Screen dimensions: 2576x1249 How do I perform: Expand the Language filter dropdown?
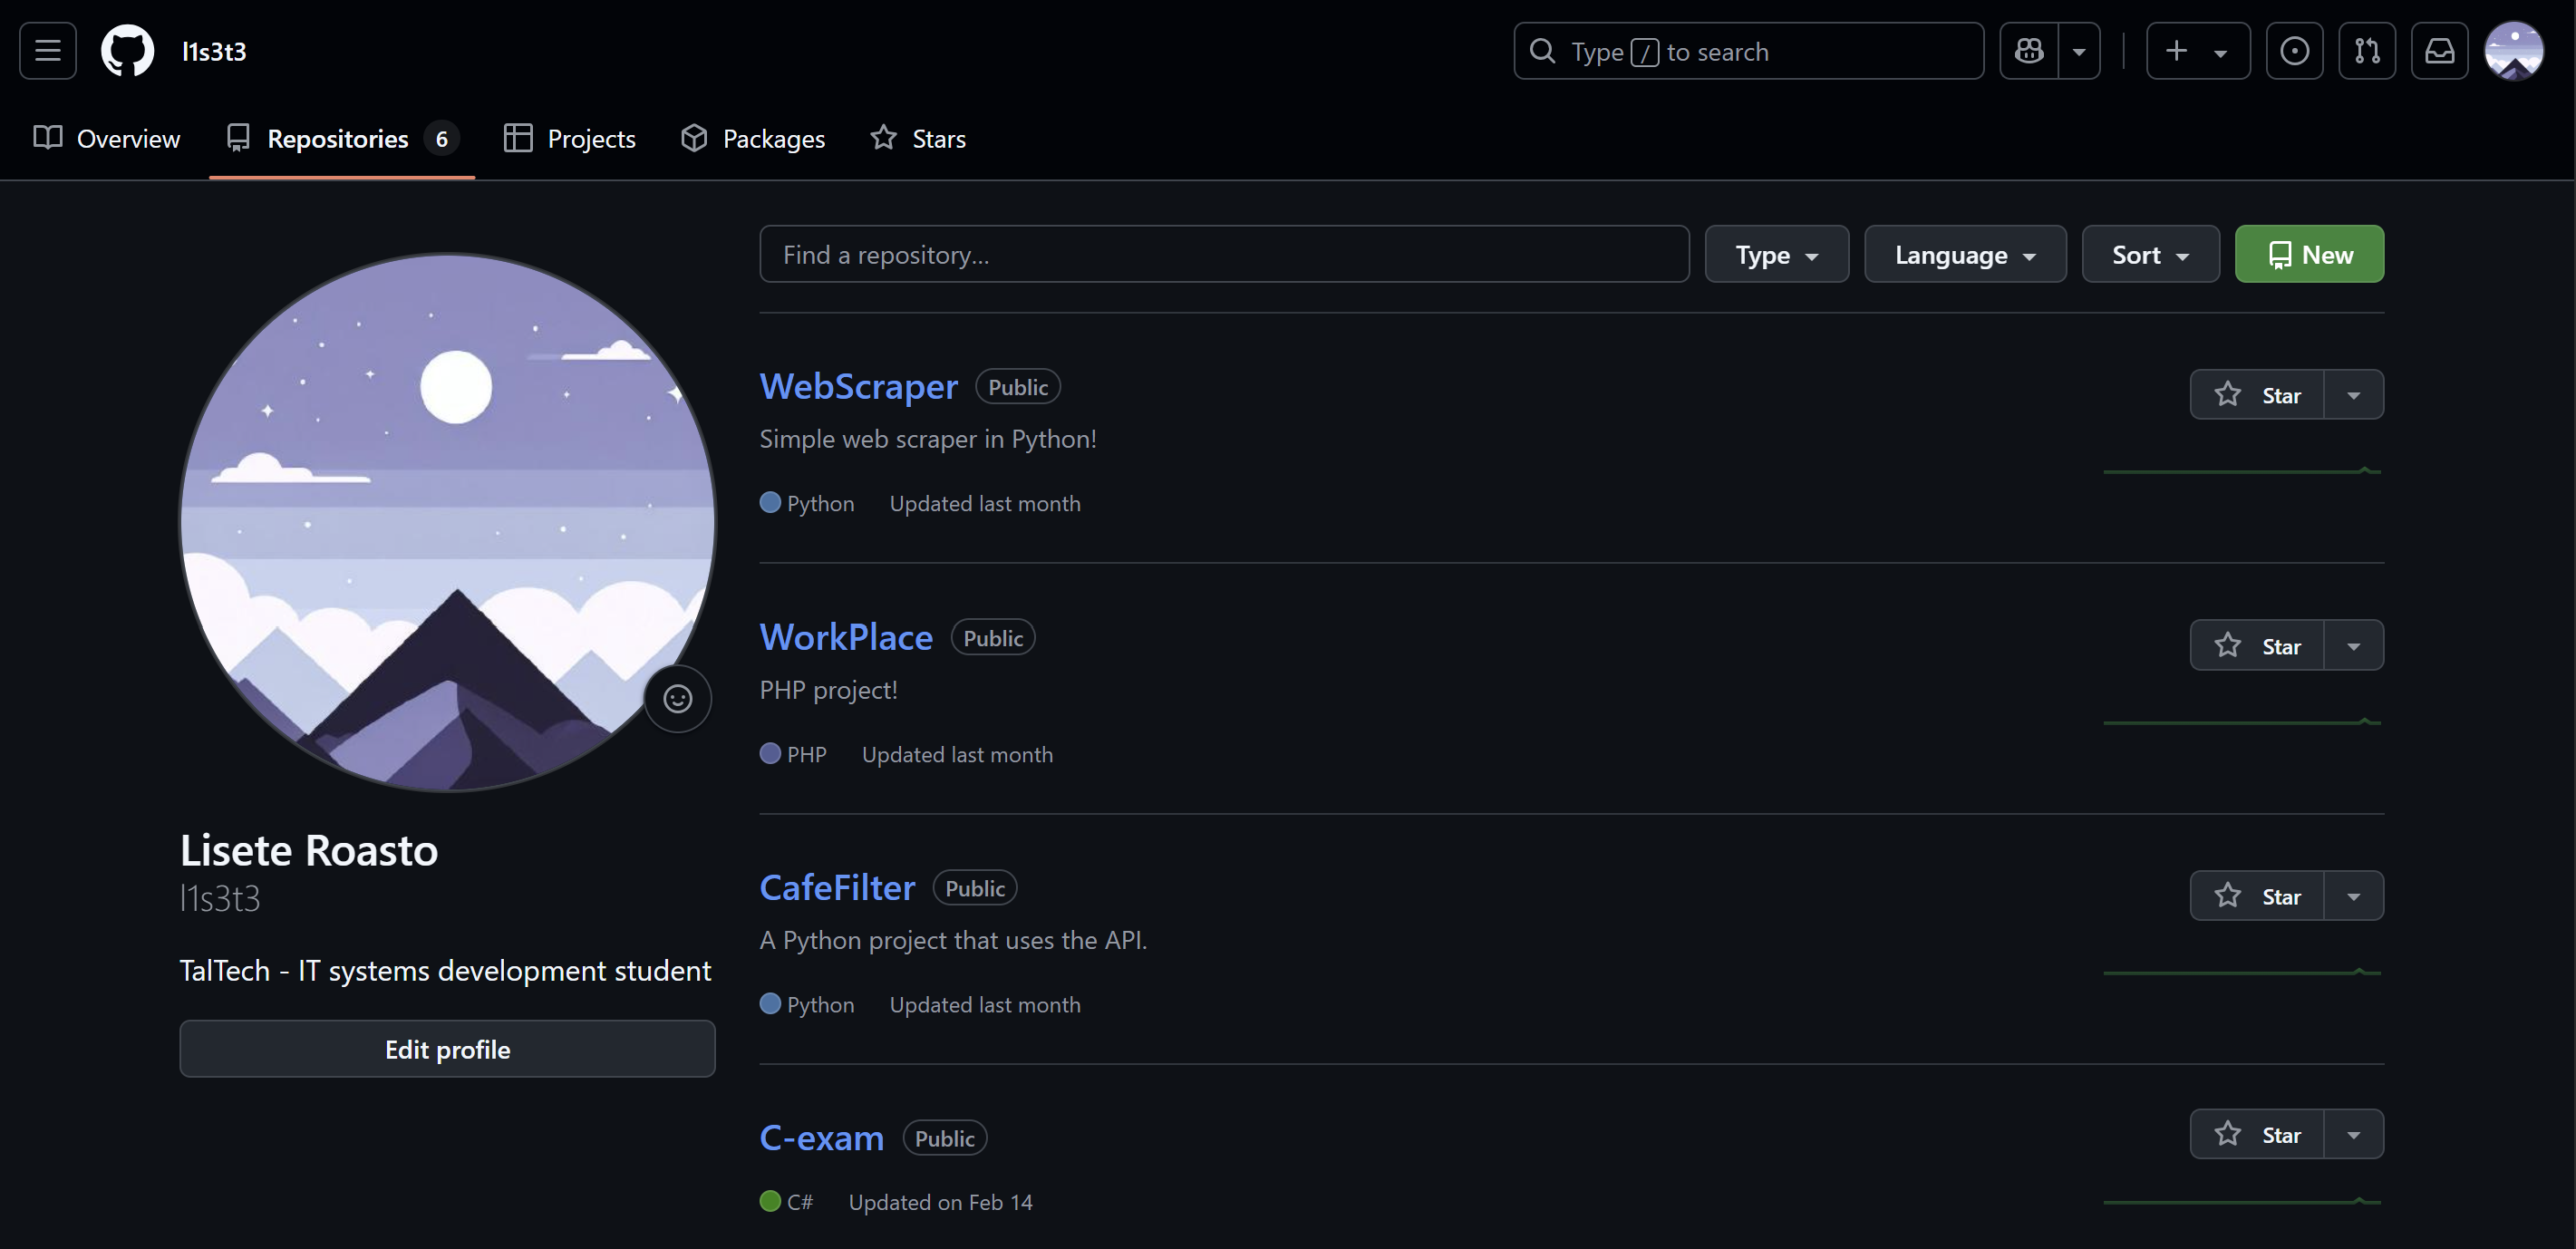[1964, 255]
